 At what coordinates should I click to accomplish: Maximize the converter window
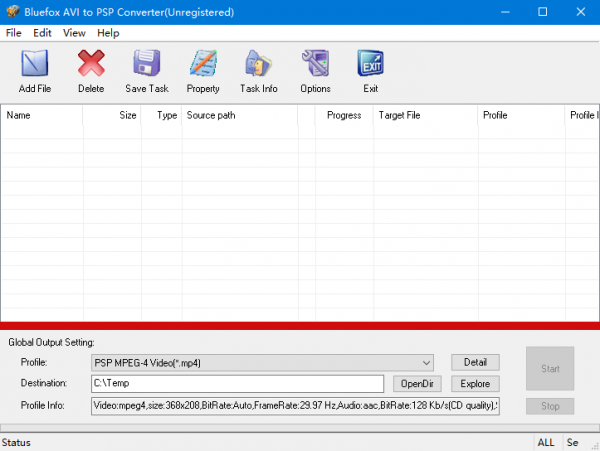(x=543, y=12)
